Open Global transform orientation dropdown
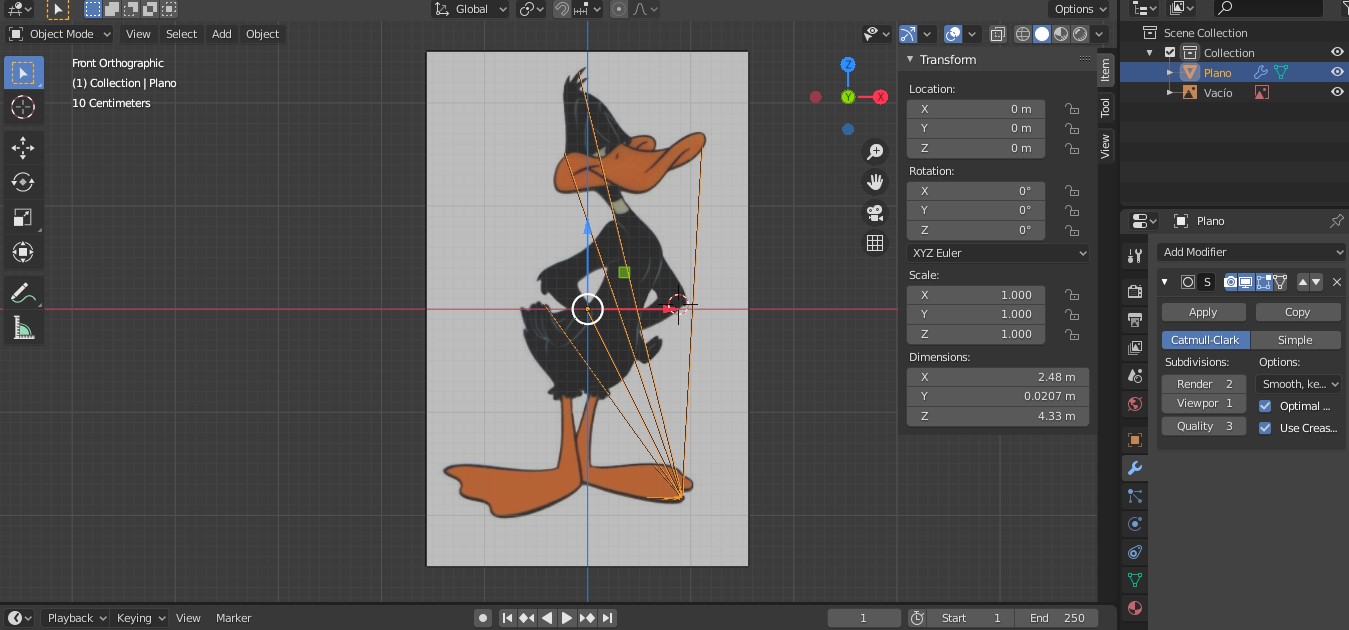Screen dimensions: 1349x630 tap(471, 9)
